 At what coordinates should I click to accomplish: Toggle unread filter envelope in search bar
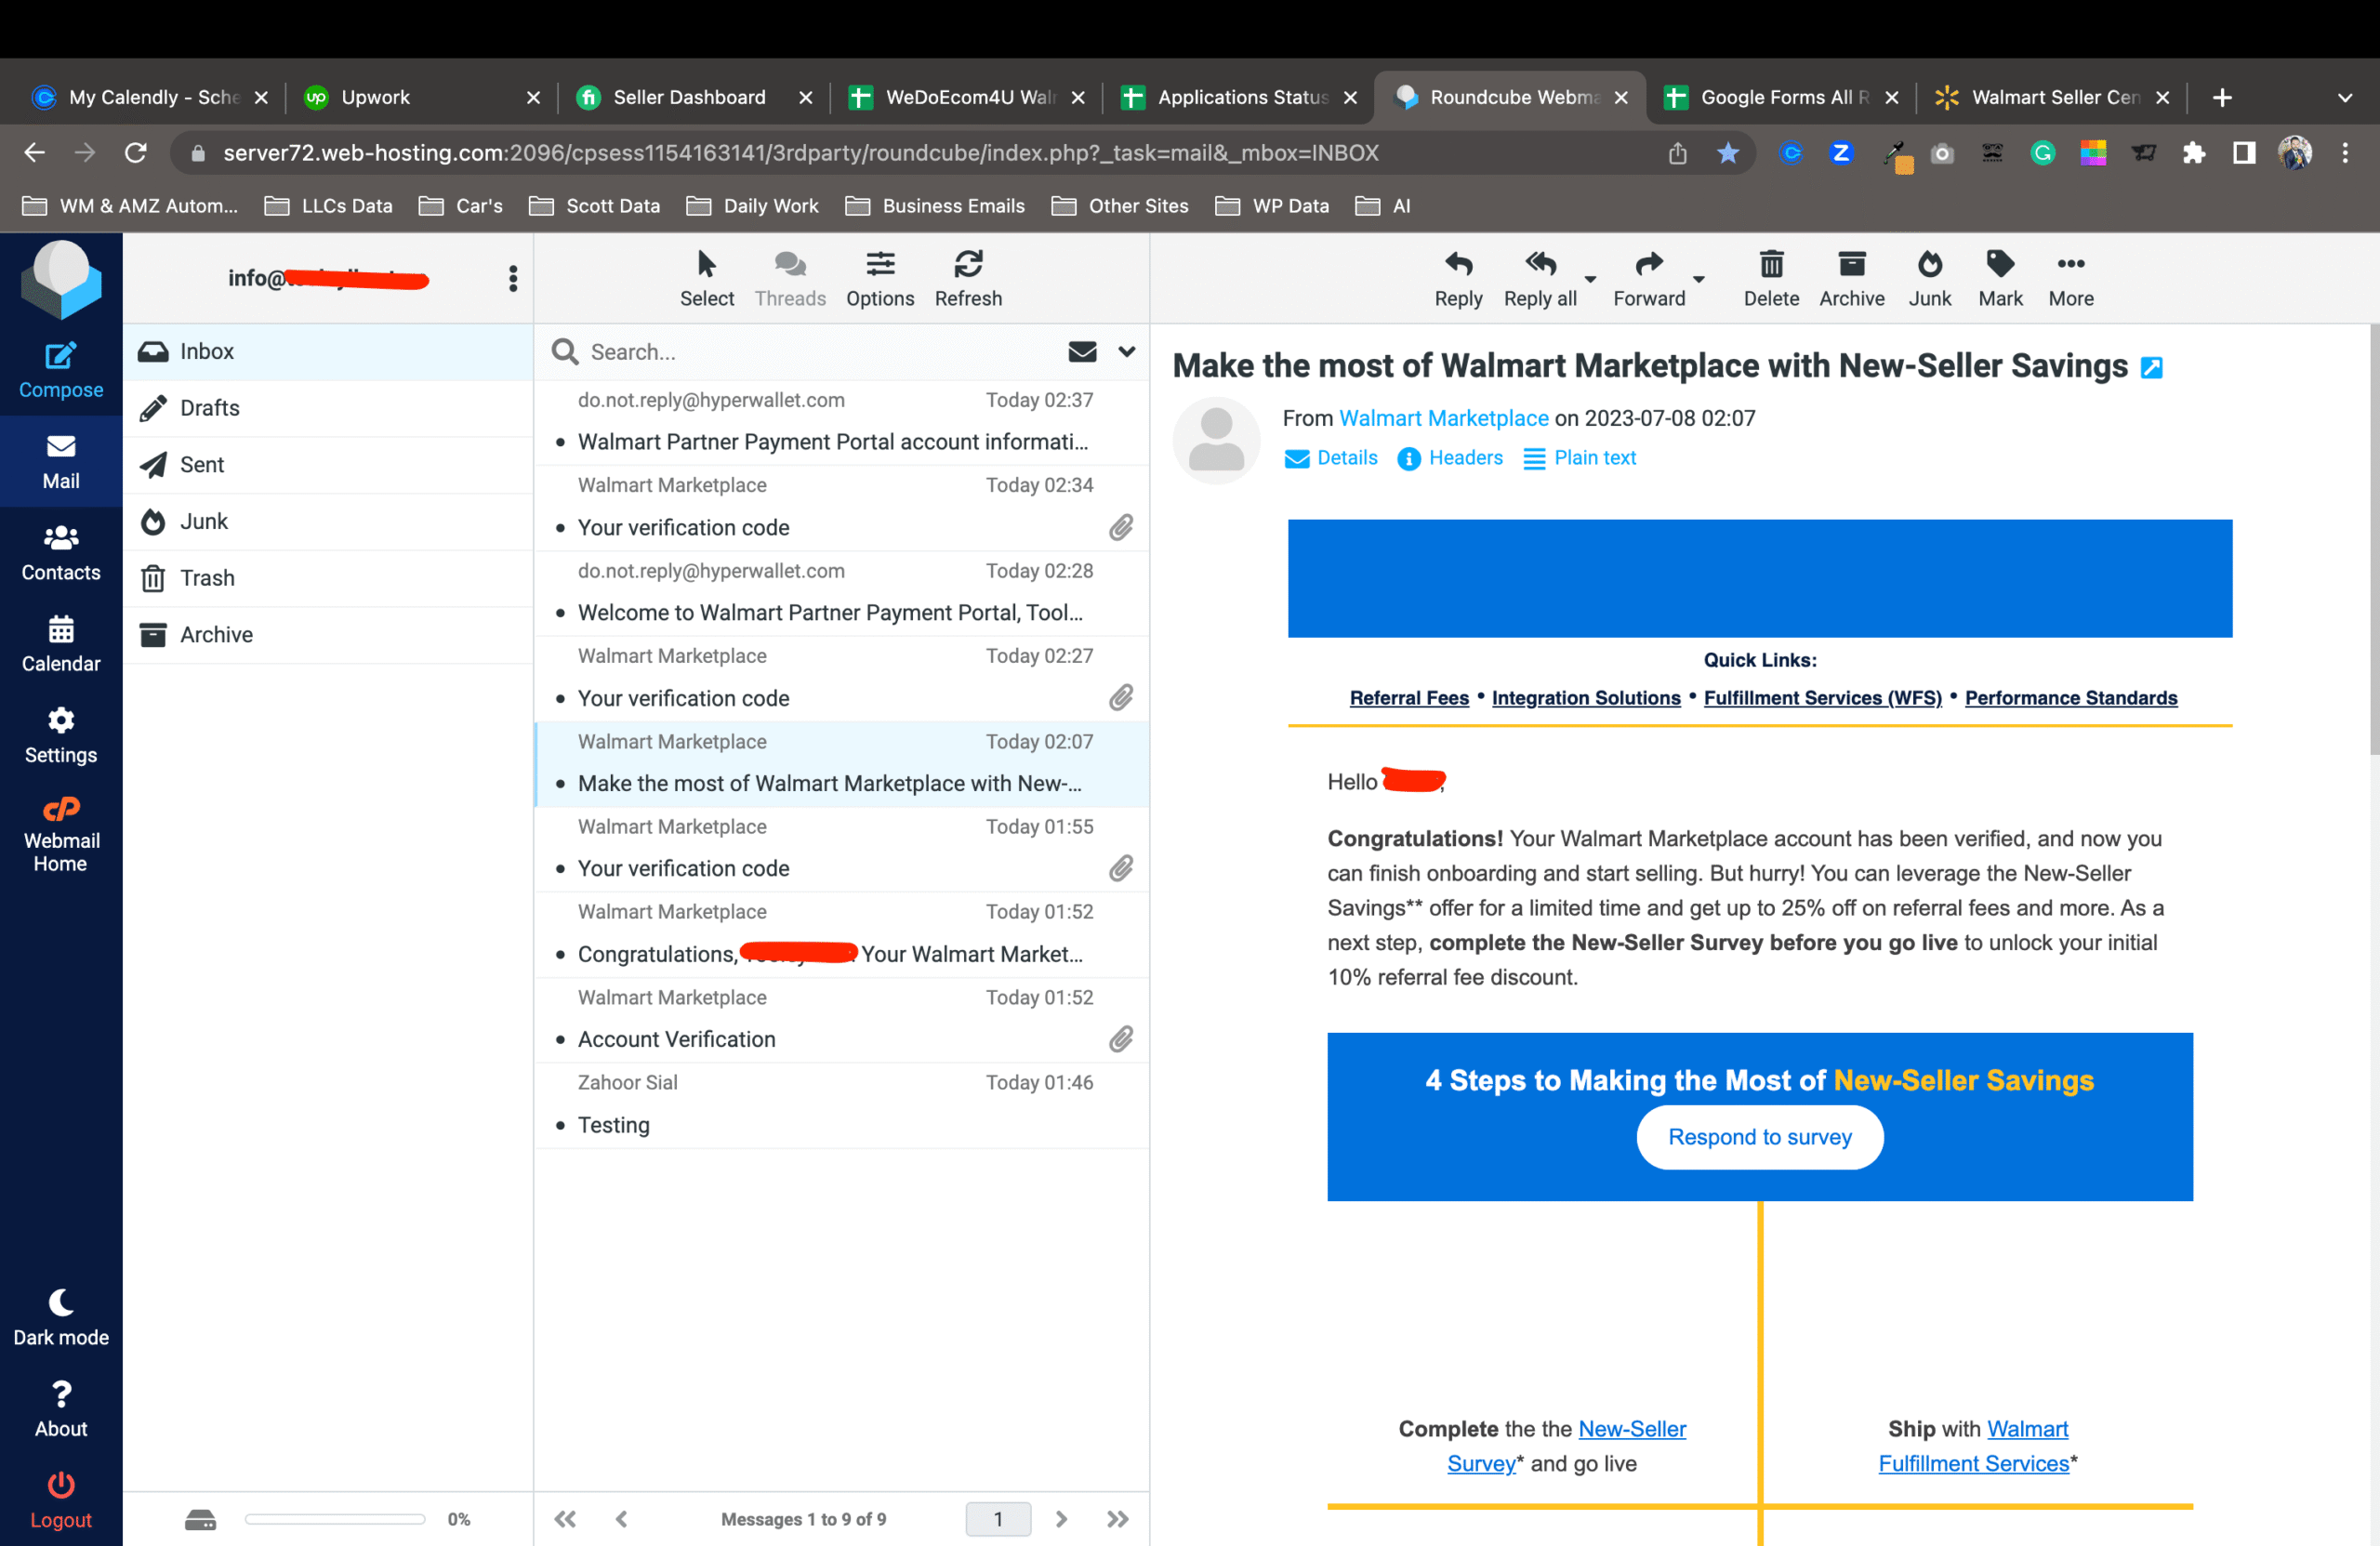[1082, 351]
